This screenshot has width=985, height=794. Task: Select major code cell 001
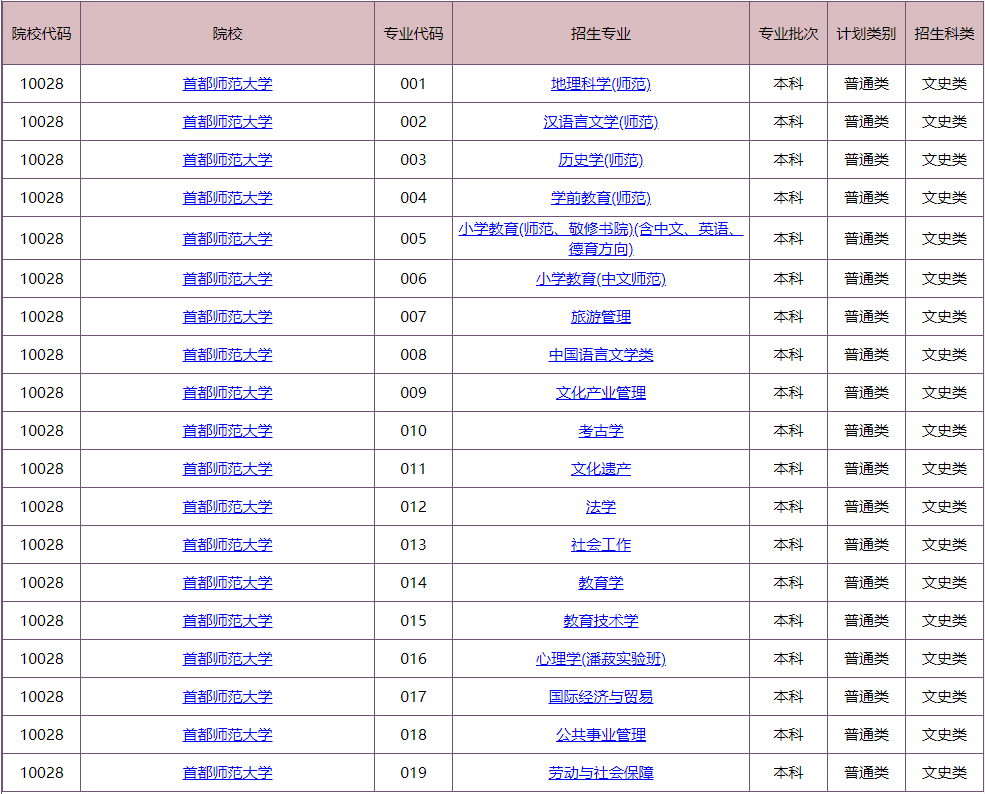(413, 84)
